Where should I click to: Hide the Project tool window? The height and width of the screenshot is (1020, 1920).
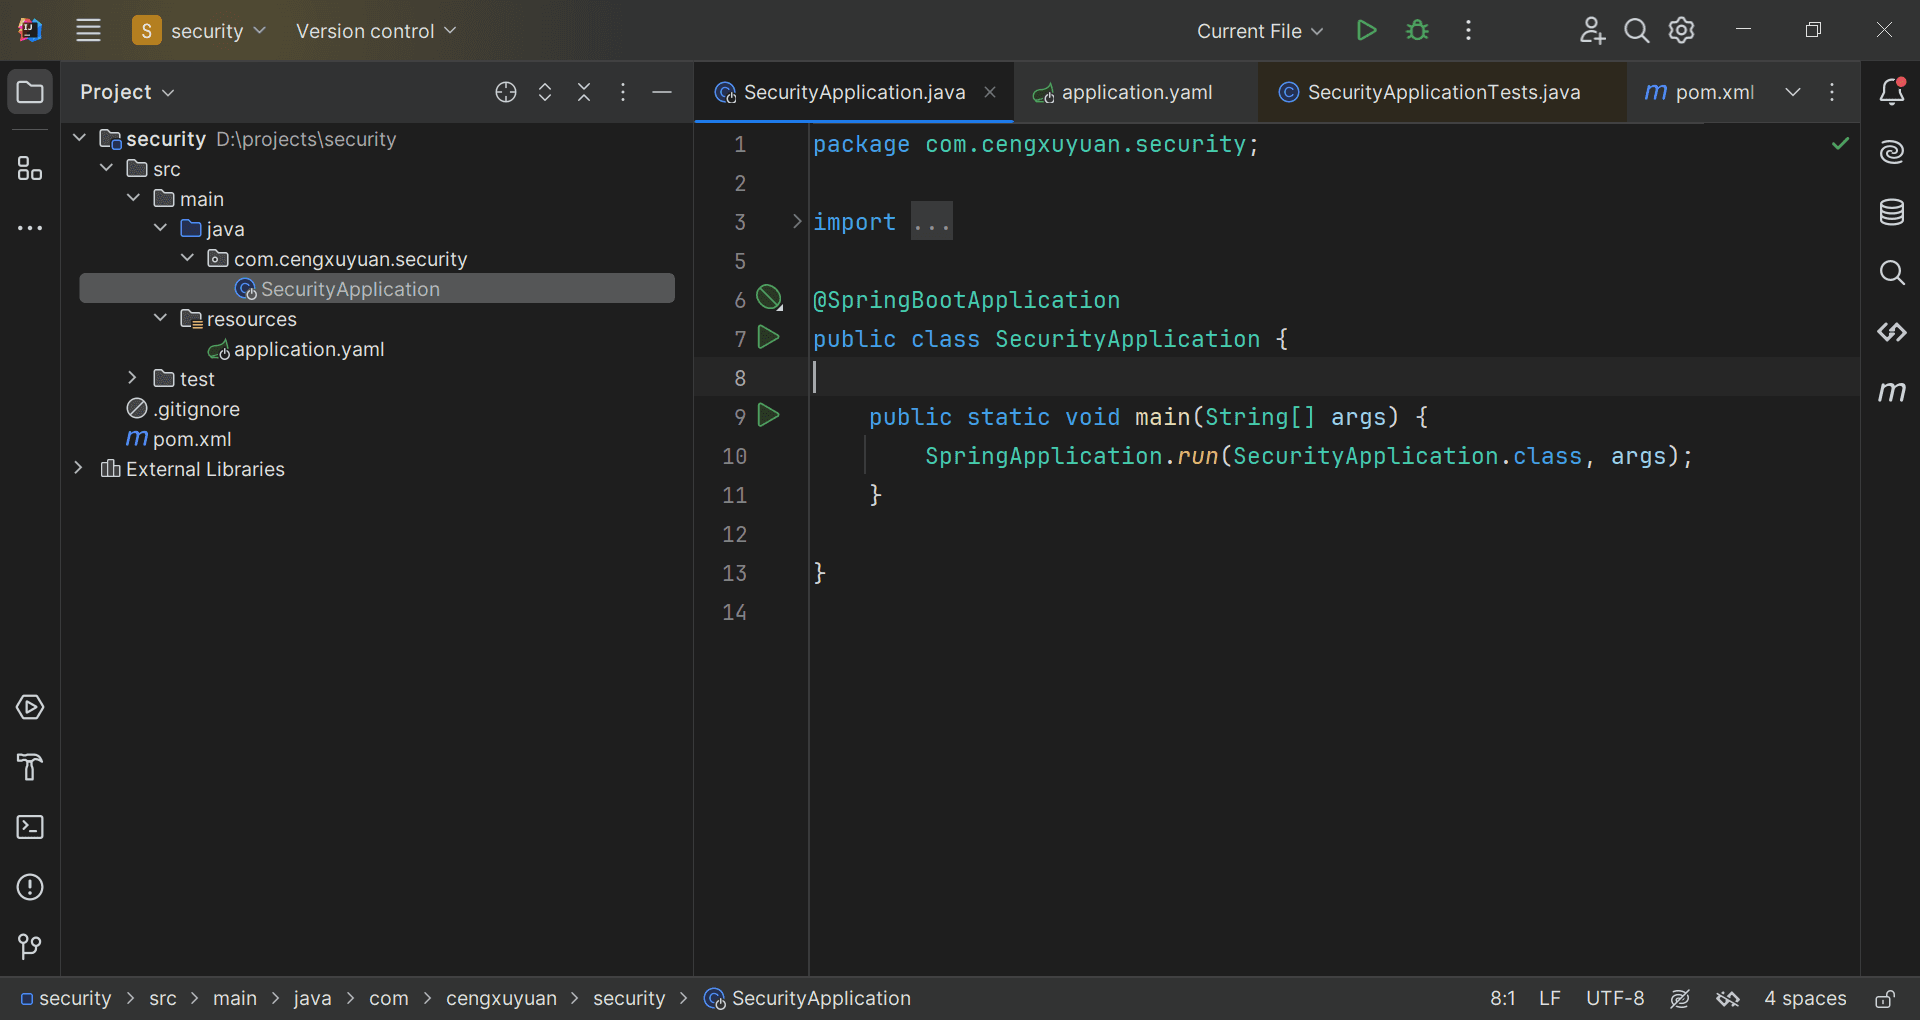click(x=662, y=92)
